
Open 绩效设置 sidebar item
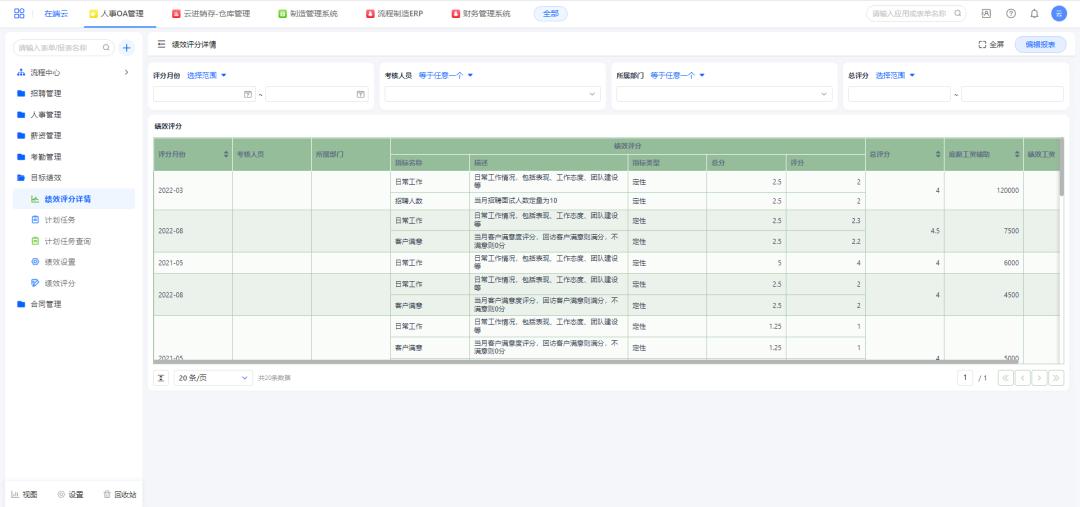pos(74,262)
